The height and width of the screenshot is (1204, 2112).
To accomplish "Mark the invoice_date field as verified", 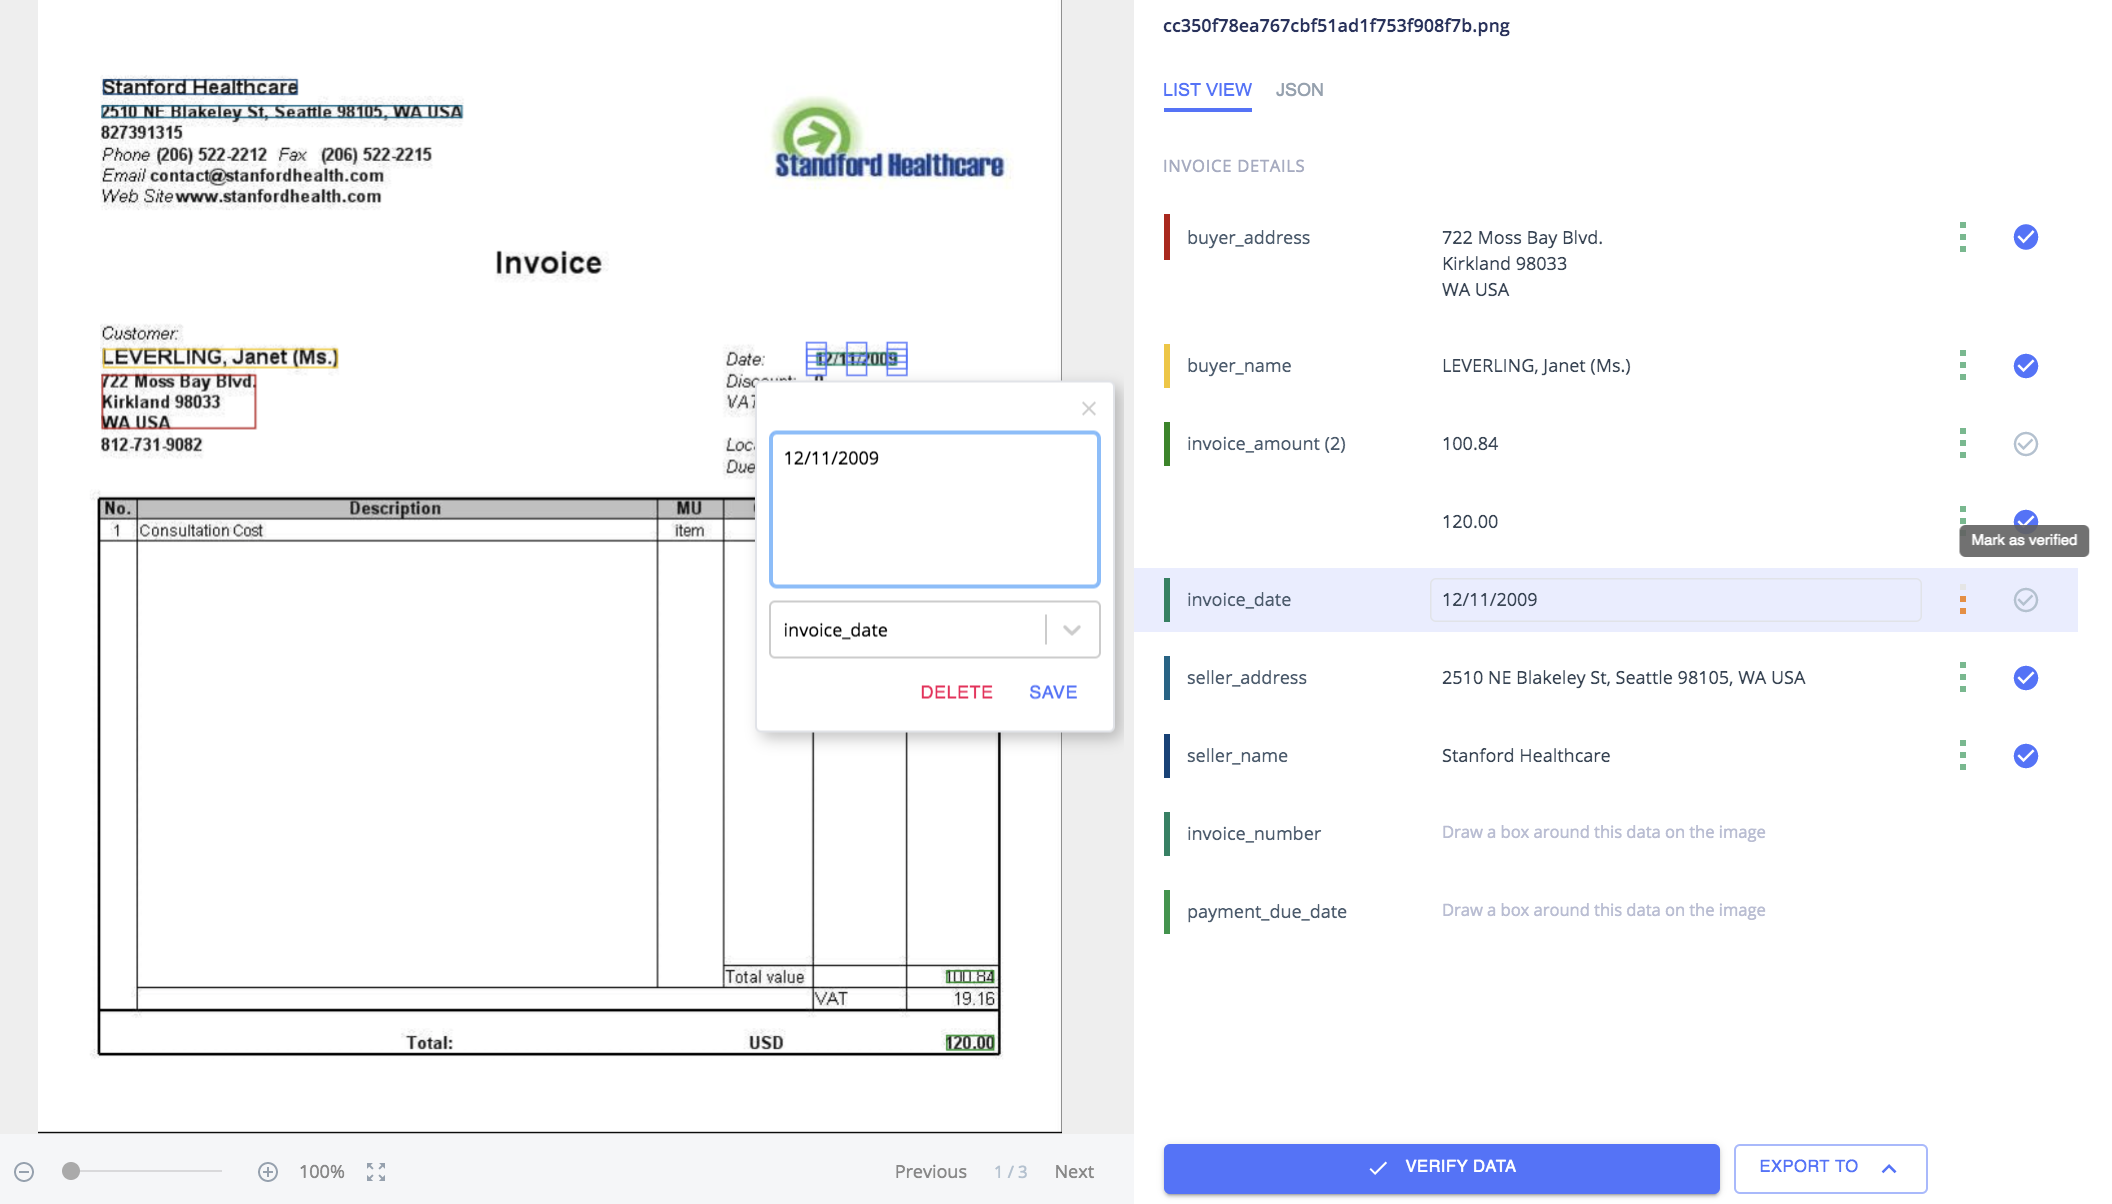I will pyautogui.click(x=2025, y=600).
